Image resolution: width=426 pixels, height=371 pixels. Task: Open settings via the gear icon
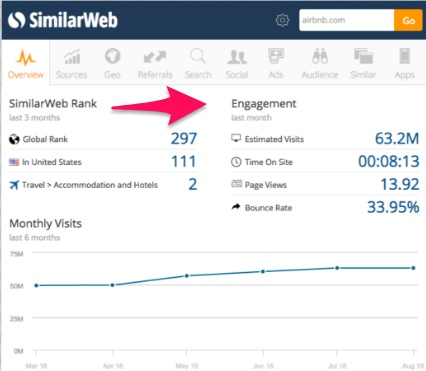pyautogui.click(x=282, y=20)
